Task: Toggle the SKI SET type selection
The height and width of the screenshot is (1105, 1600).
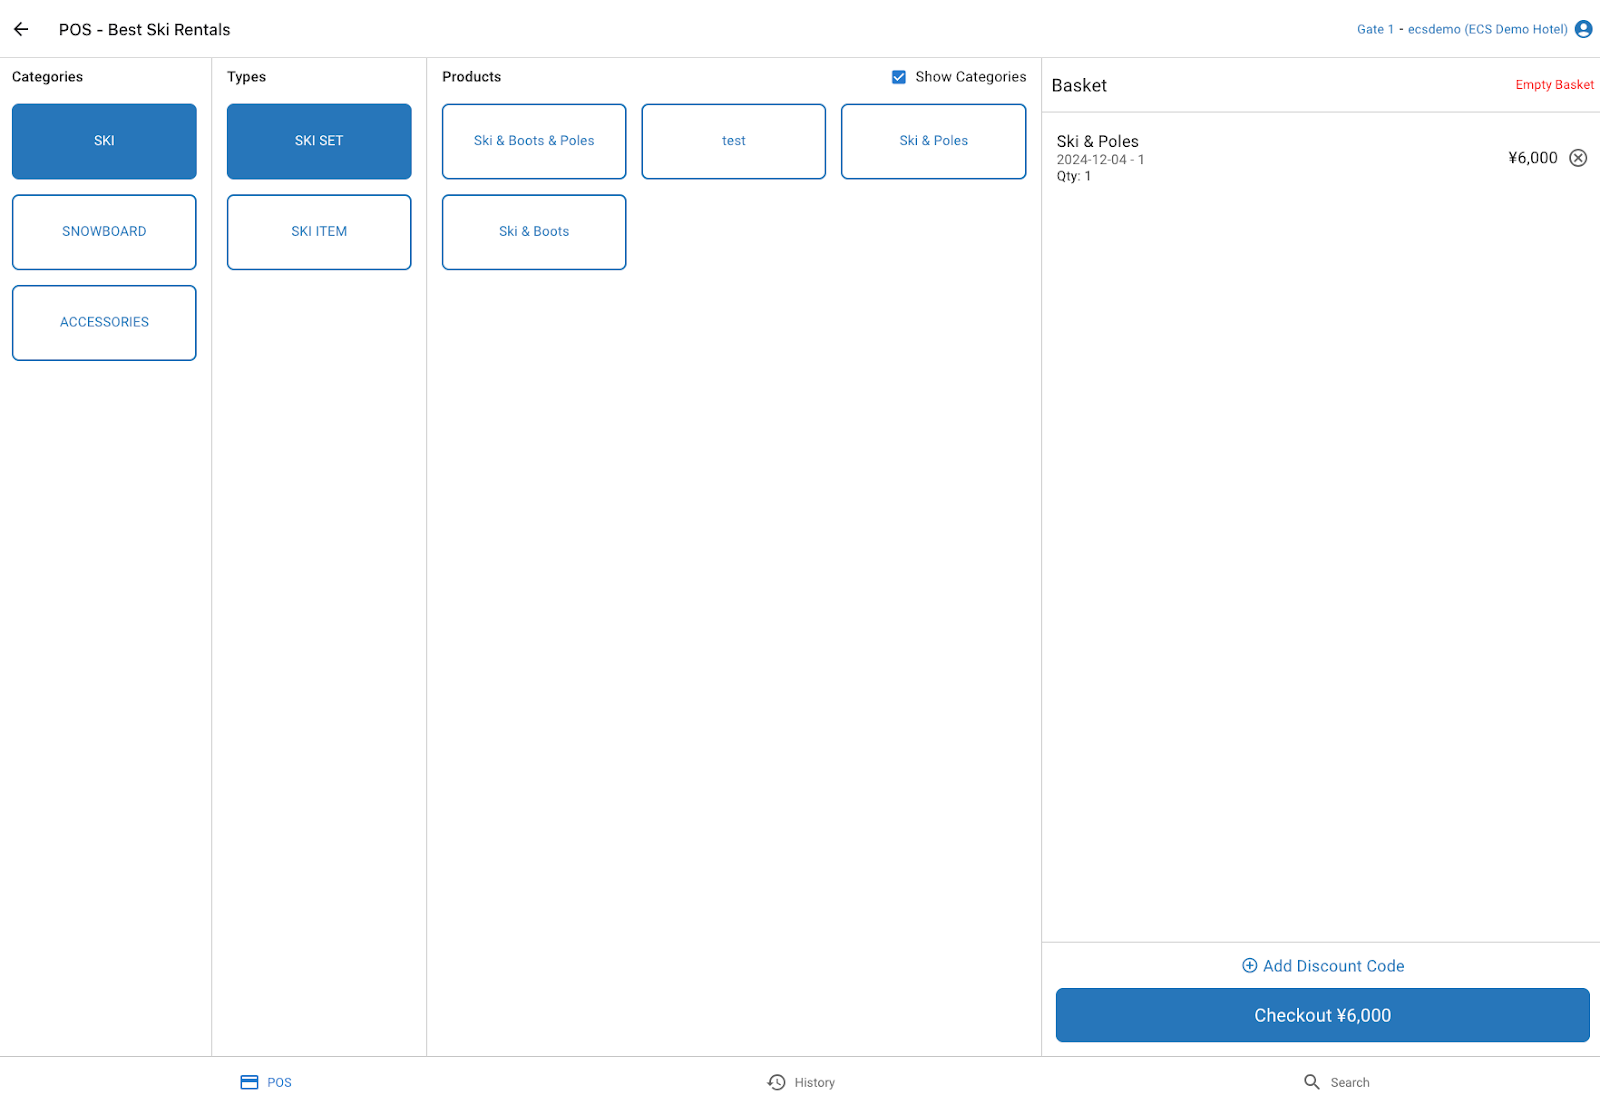Action: pos(318,141)
